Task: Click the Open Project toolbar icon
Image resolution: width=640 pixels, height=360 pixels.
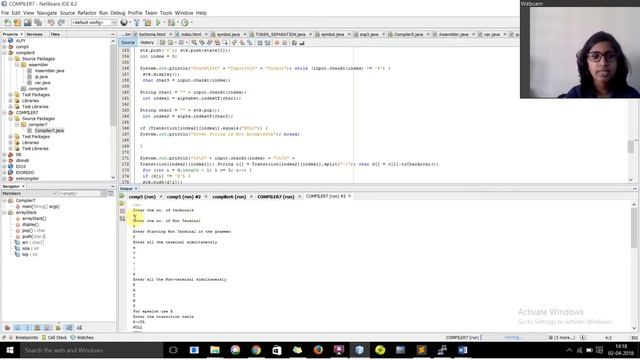Action: pos(27,23)
